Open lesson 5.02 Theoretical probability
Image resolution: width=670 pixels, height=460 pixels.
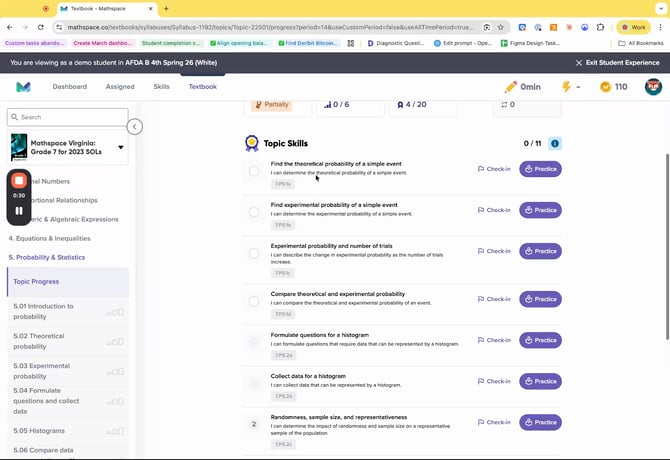(68, 341)
